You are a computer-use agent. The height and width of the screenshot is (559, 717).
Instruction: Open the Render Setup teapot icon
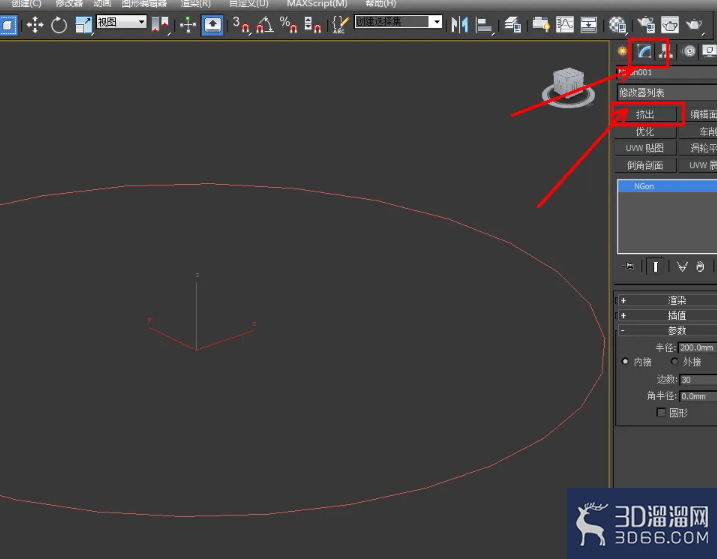click(646, 25)
